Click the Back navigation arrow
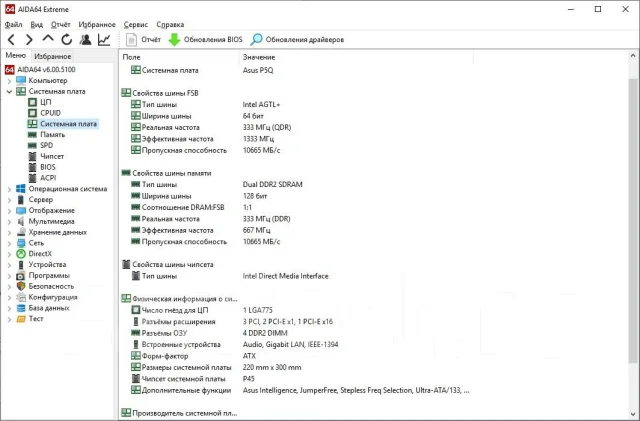Viewport: 640px width, 421px height. (11, 40)
